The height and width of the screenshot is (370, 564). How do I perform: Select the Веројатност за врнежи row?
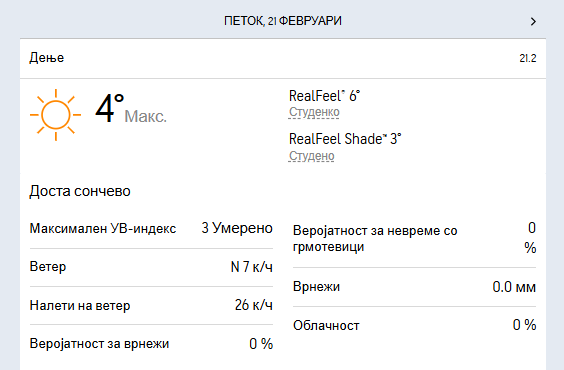151,344
